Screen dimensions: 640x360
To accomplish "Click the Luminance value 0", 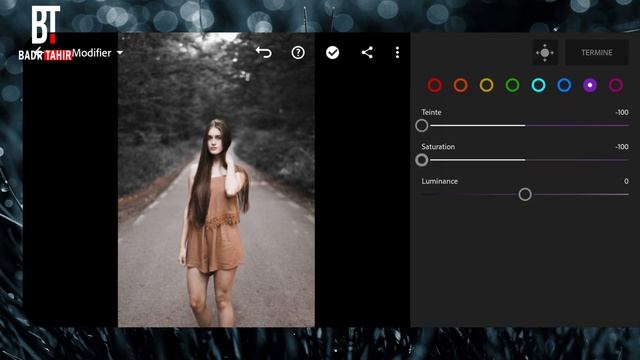I will [x=626, y=181].
